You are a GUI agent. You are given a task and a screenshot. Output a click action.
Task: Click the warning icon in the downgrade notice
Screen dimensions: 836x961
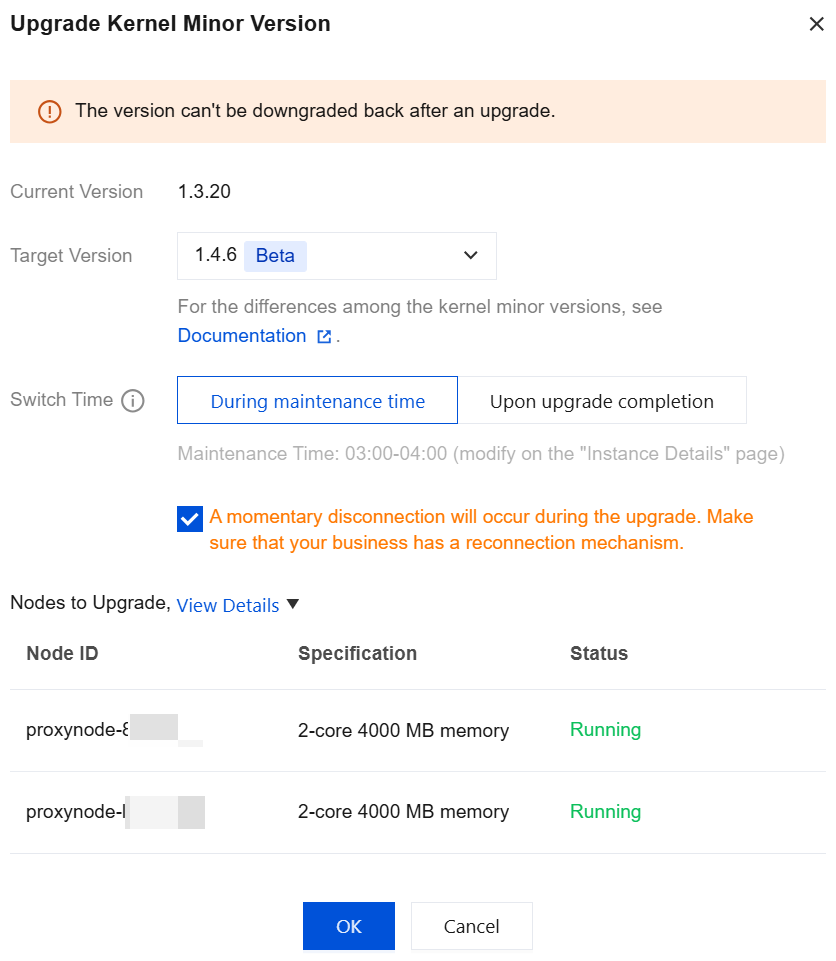click(x=50, y=112)
